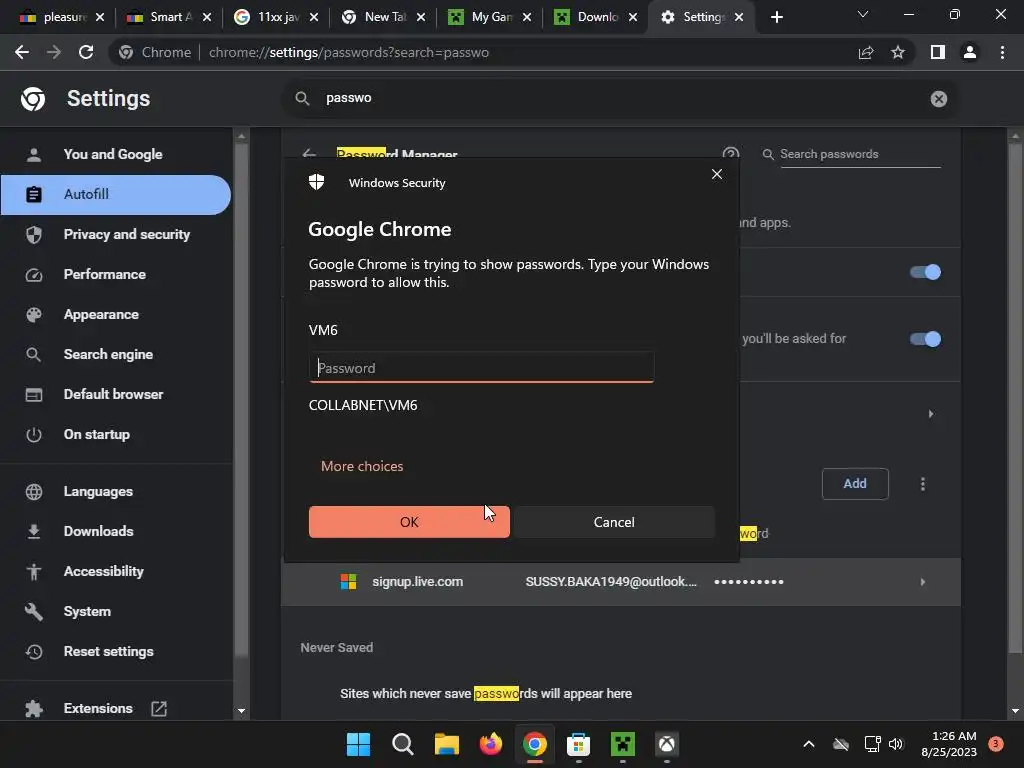
Task: Open Minecraft launcher from taskbar
Action: click(622, 744)
